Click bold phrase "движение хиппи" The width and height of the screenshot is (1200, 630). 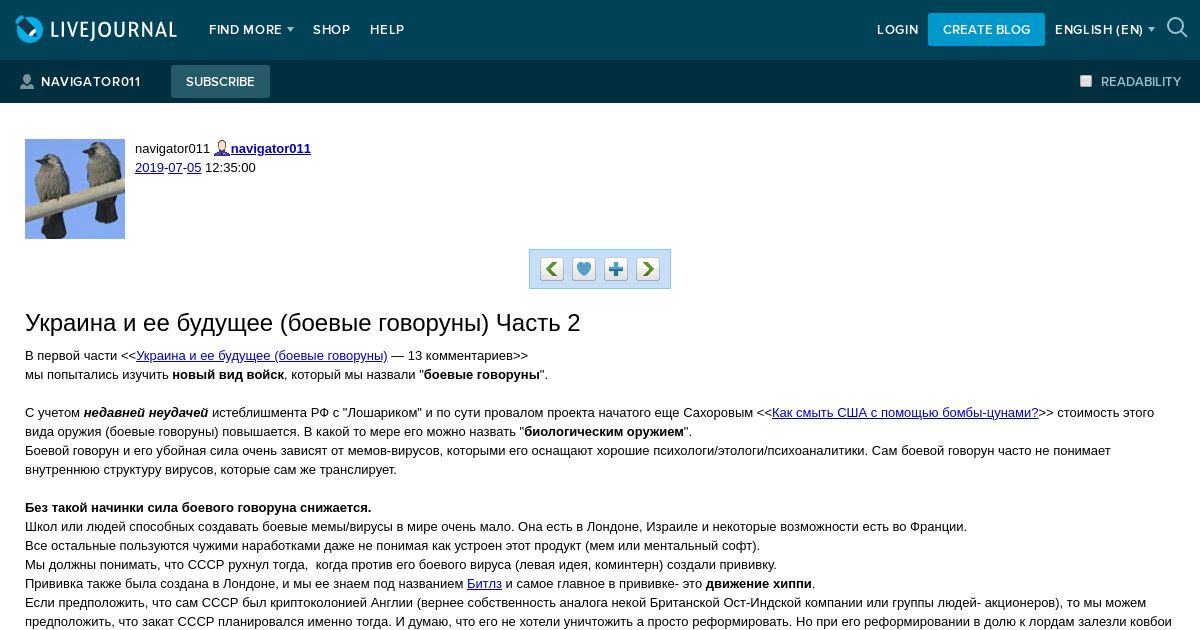point(759,583)
